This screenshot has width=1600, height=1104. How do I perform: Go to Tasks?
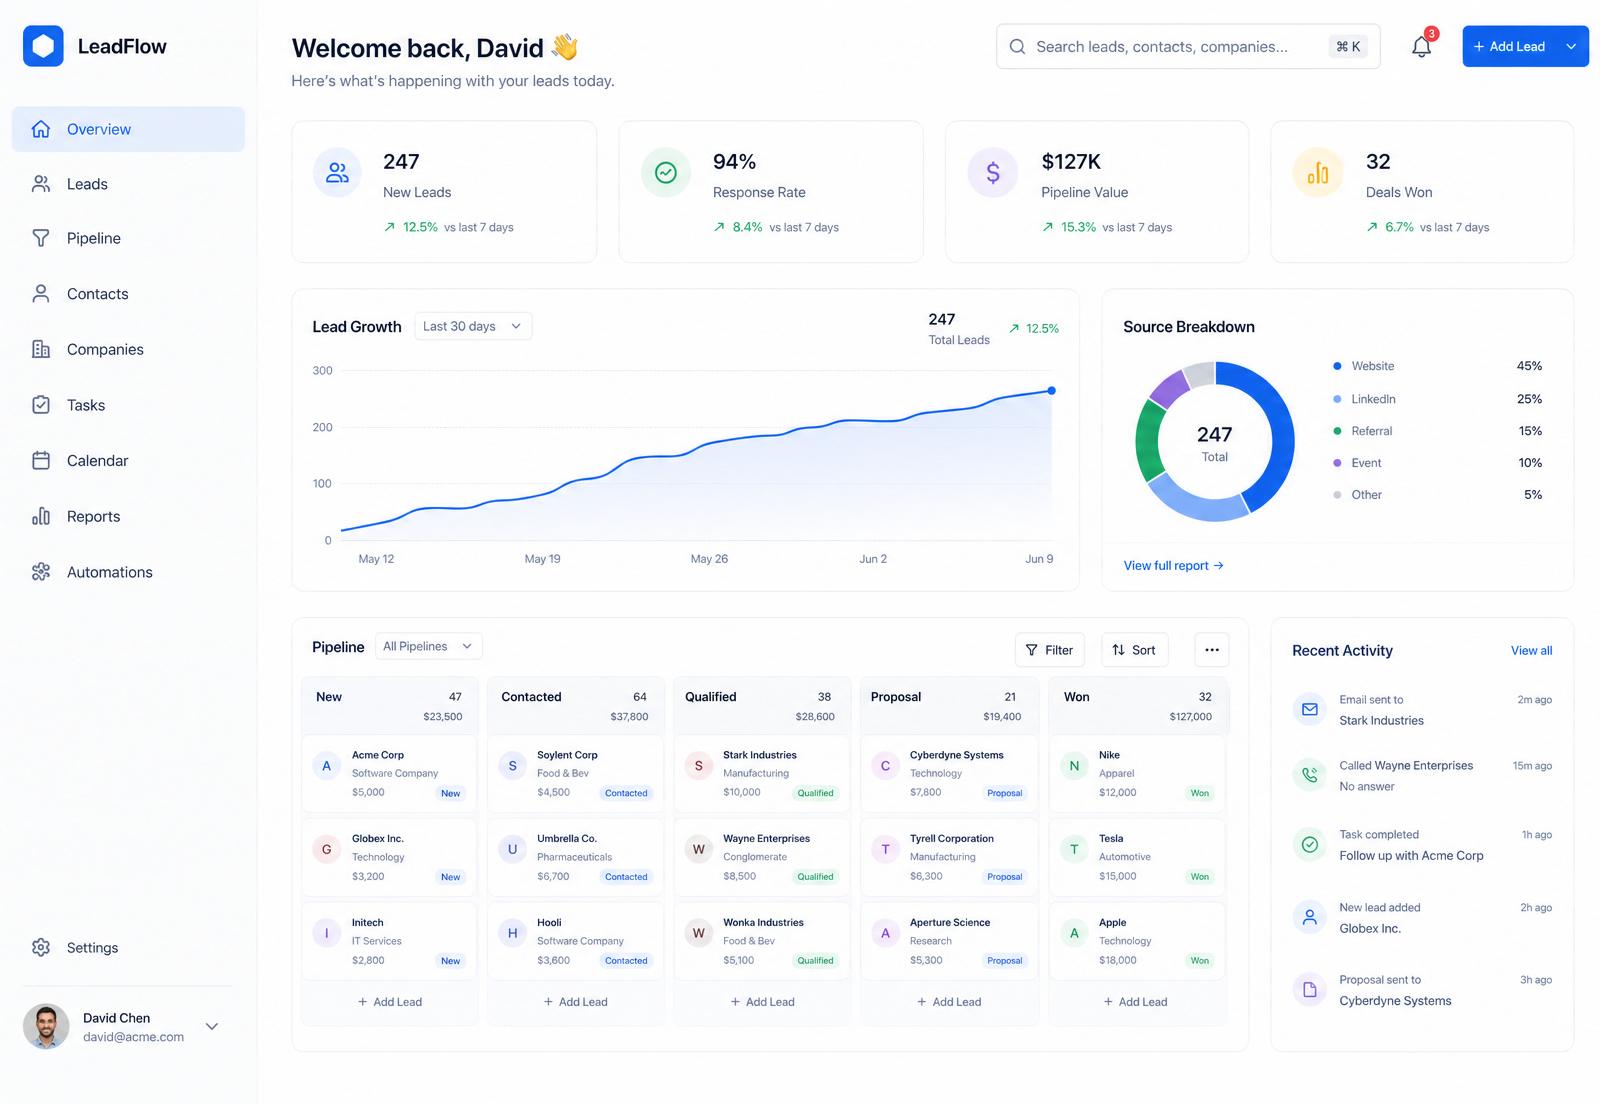tap(128, 405)
